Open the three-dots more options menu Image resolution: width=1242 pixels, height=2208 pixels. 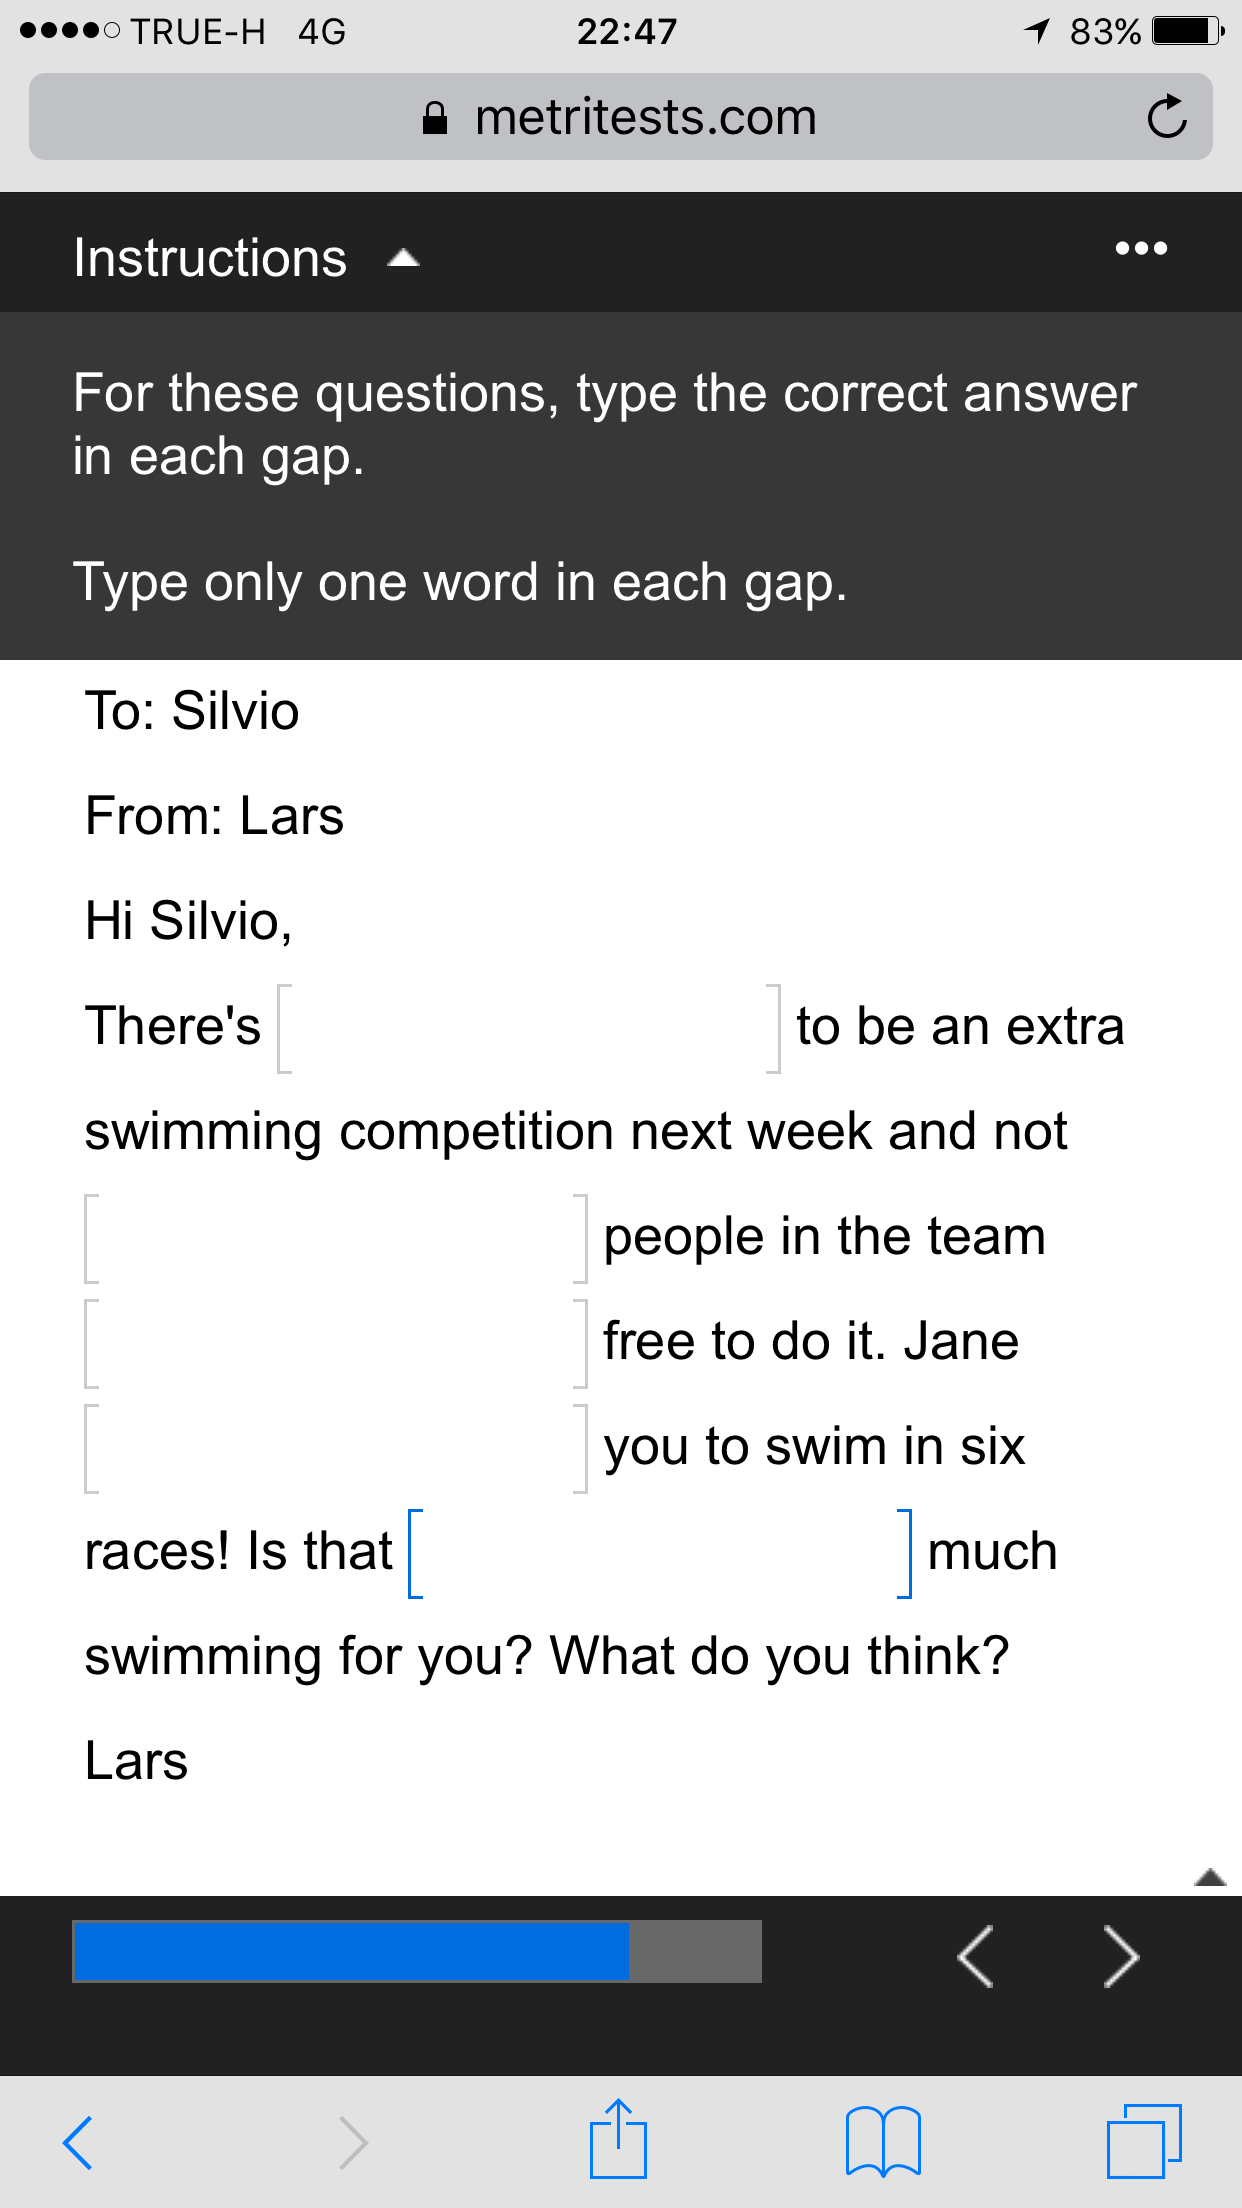(1141, 248)
